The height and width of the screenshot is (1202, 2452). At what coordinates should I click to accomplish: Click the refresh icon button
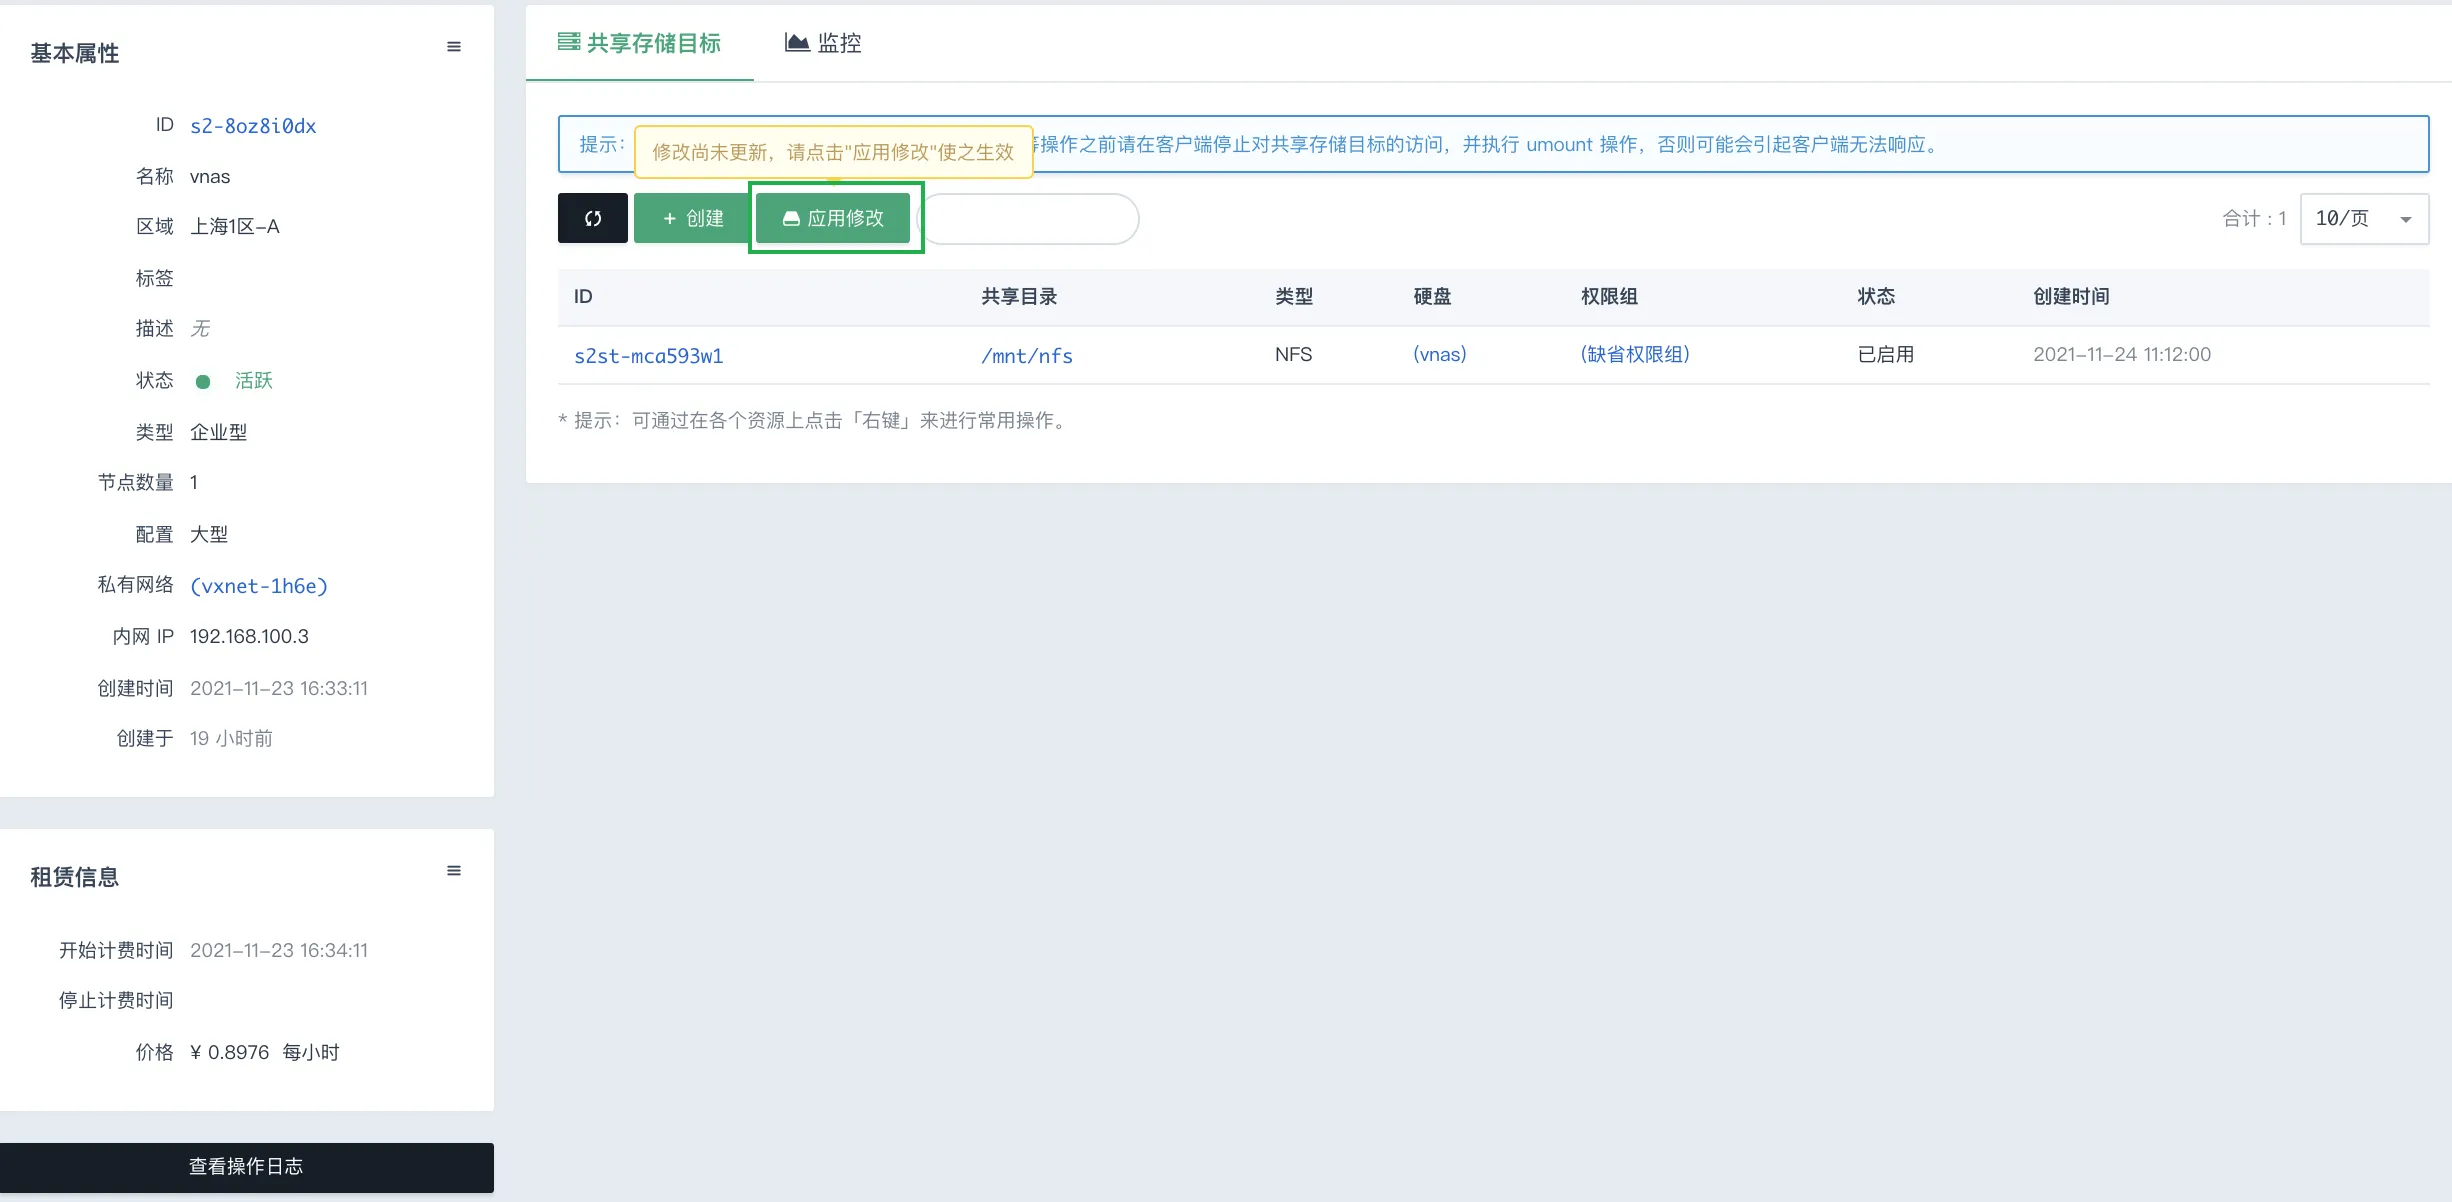point(593,218)
